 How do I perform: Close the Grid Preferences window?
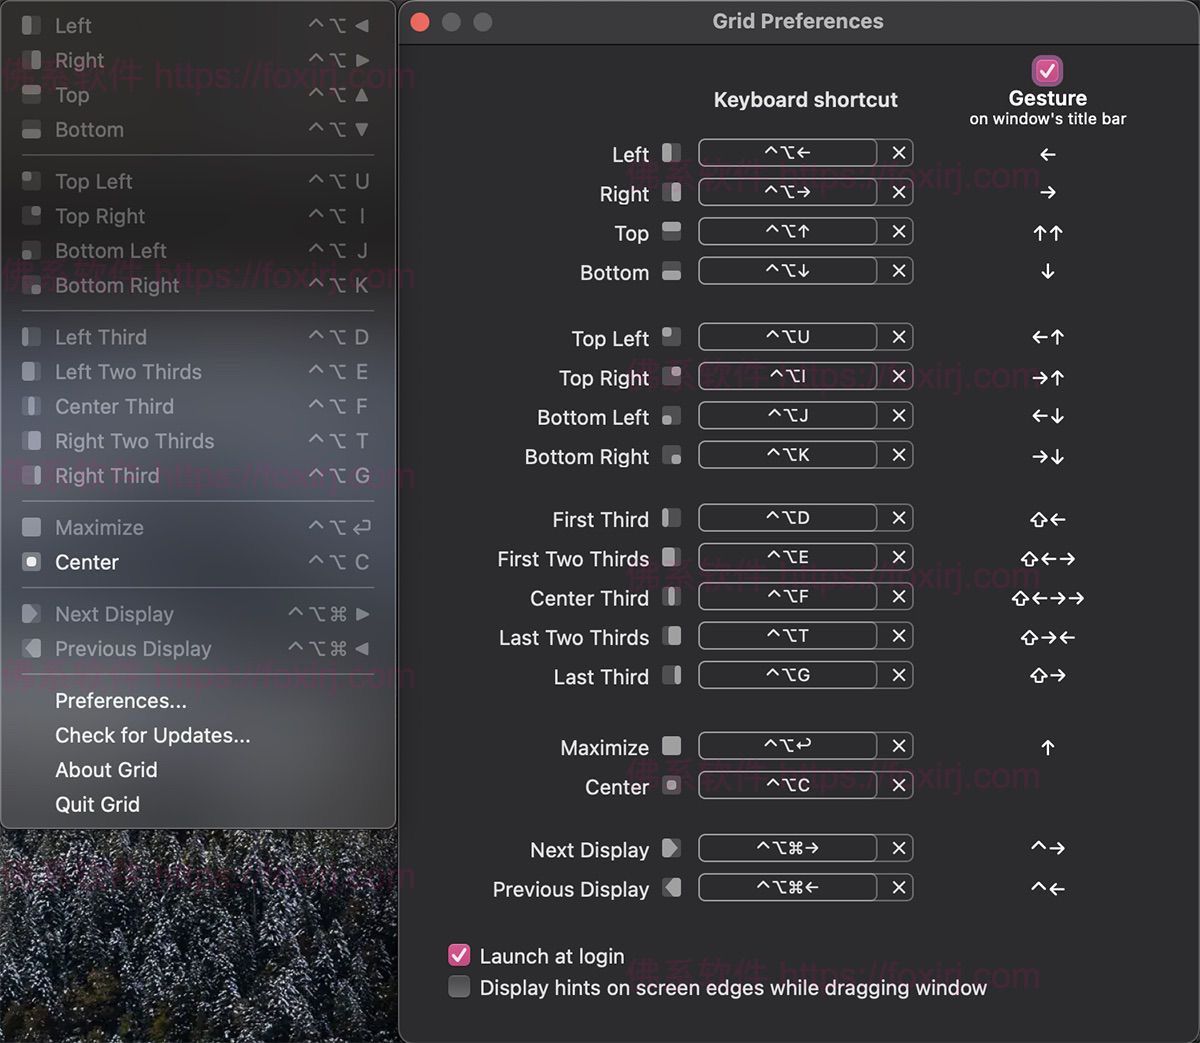point(420,22)
